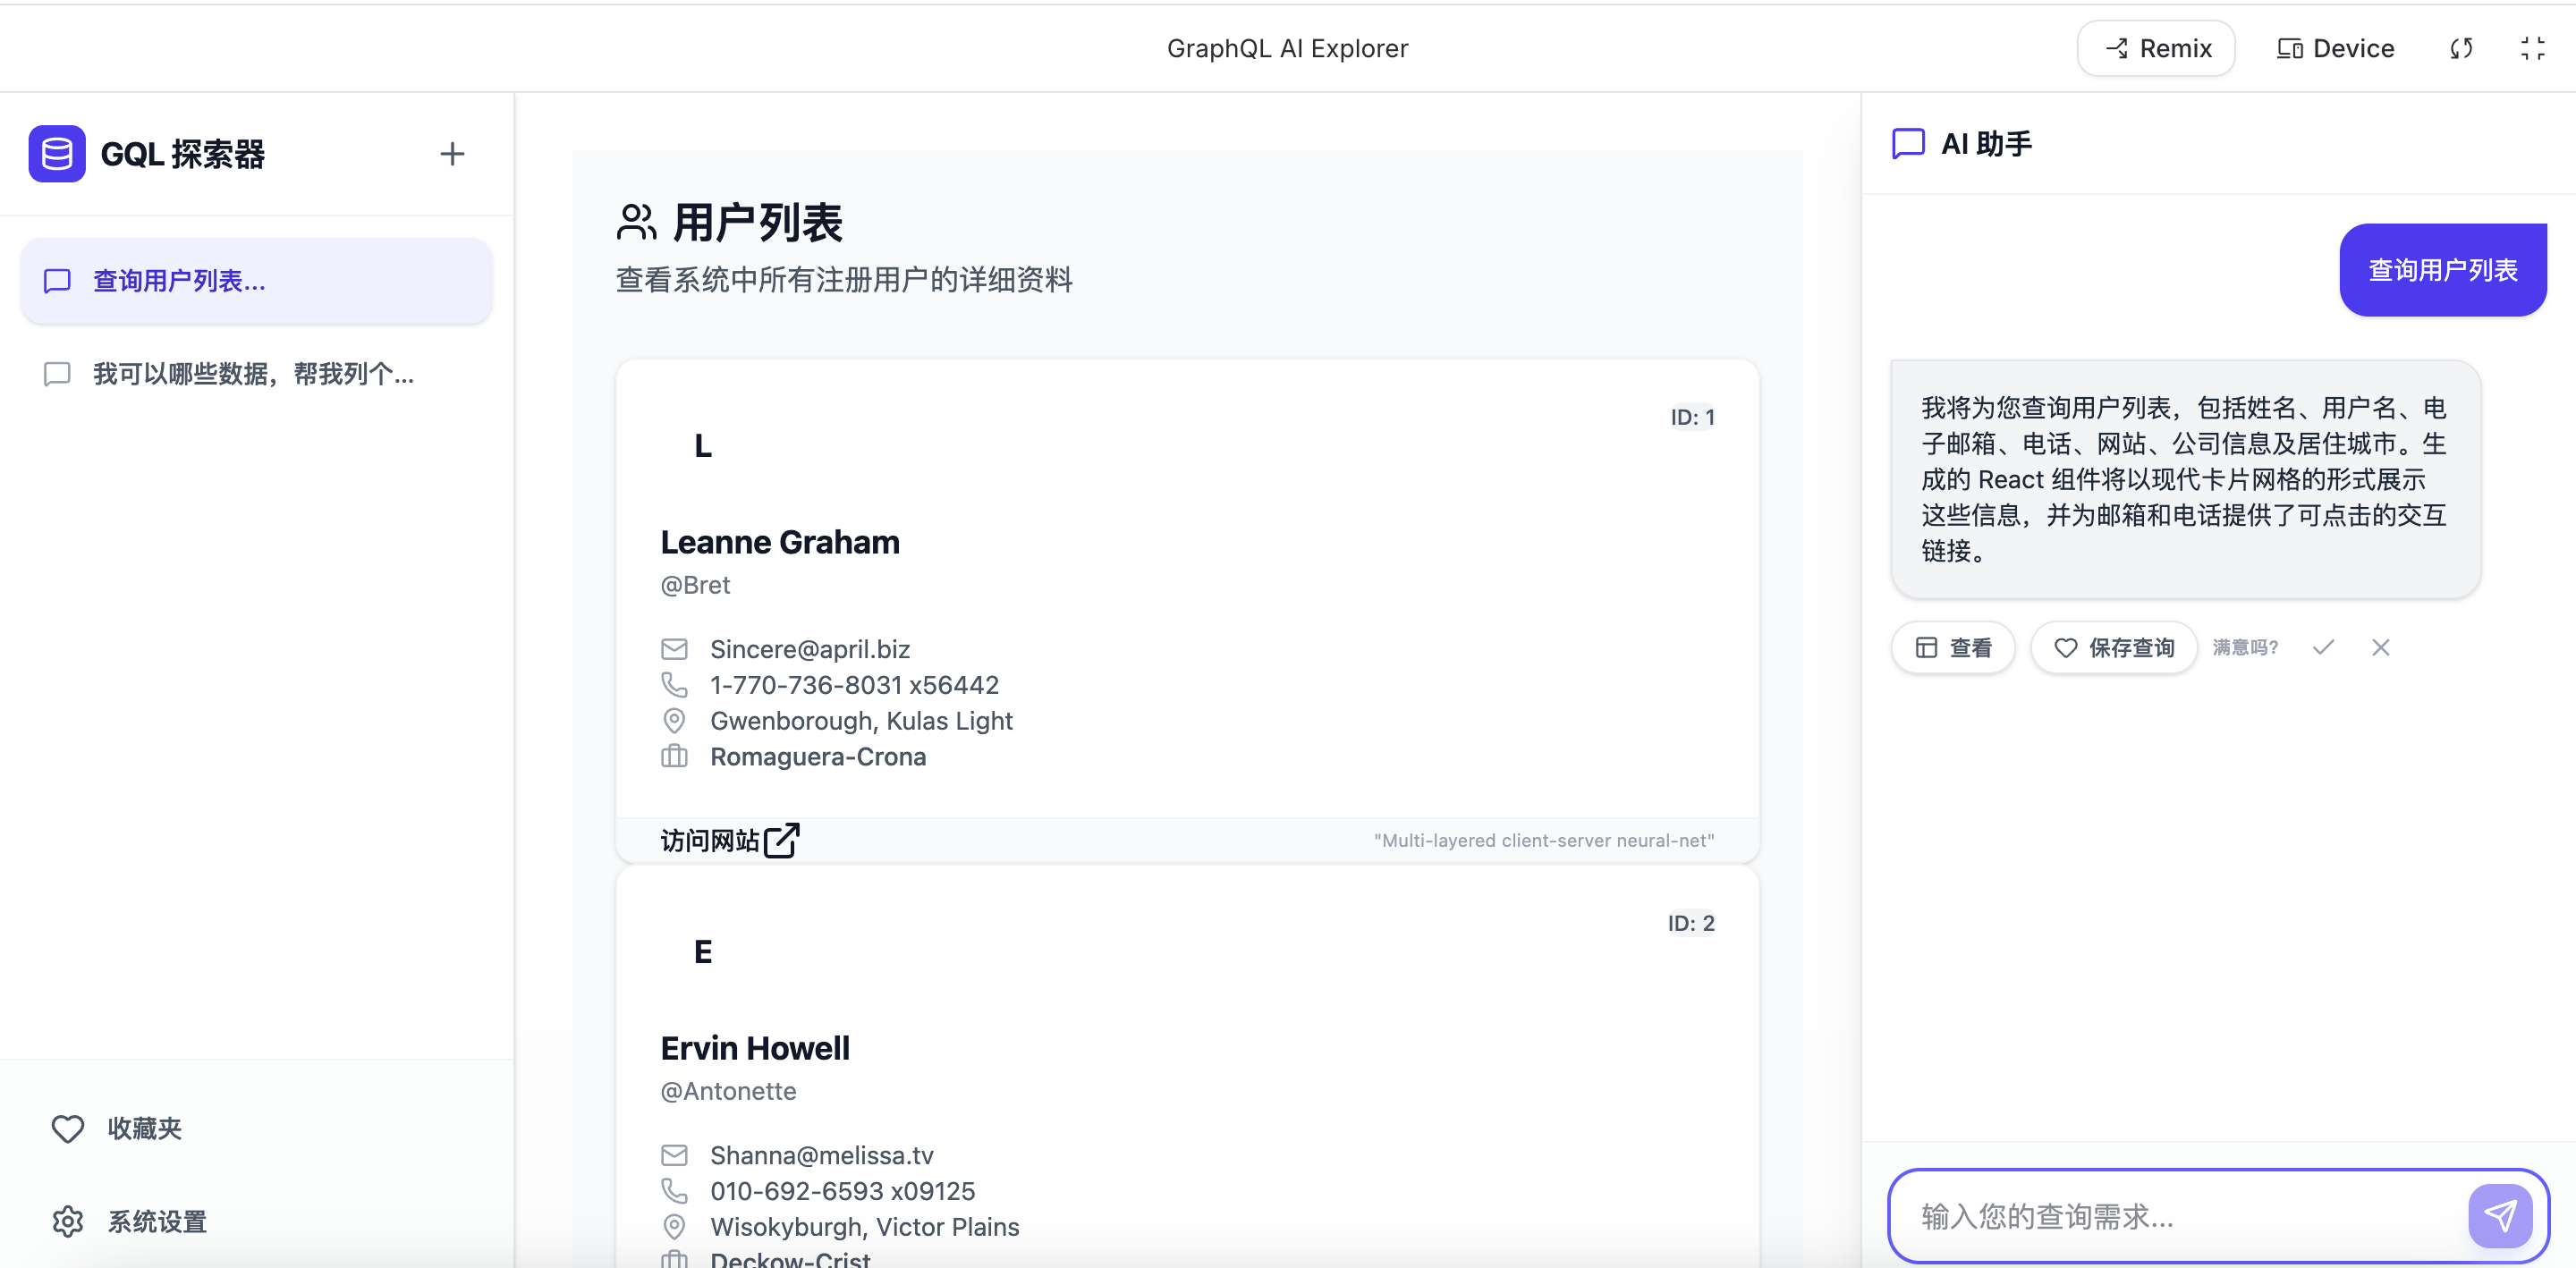Click the checkmark satisfied feedback icon
The height and width of the screenshot is (1268, 2576).
coord(2323,647)
